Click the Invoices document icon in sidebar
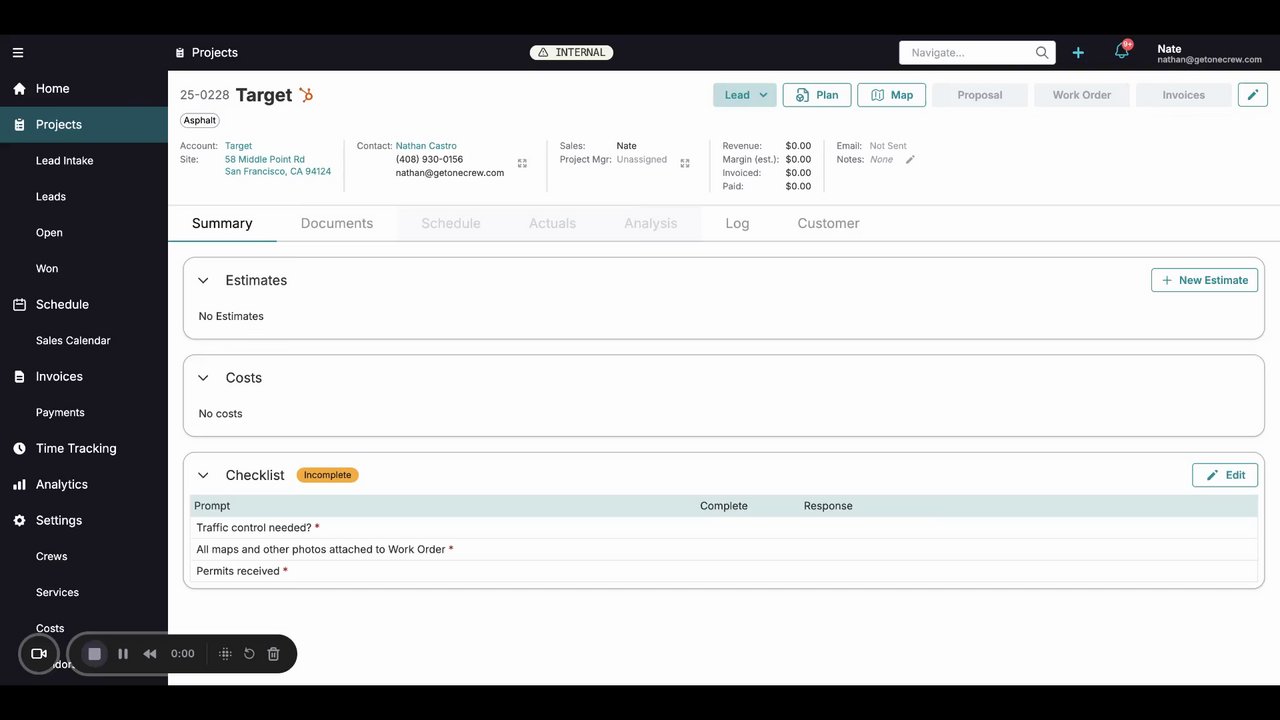 tap(19, 377)
